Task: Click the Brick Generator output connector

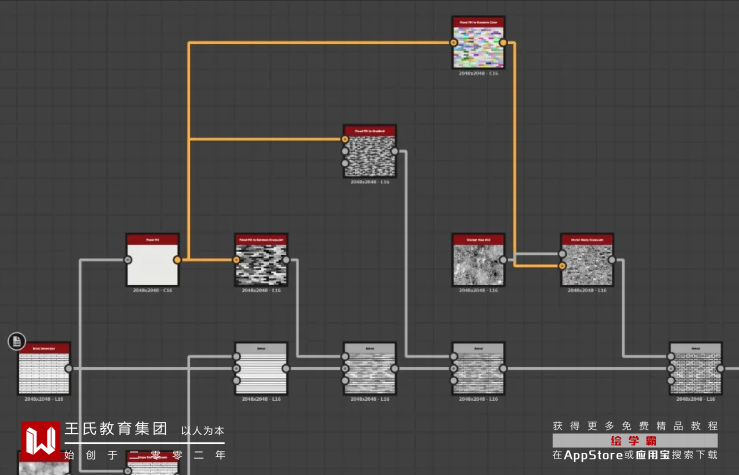Action: (69, 369)
